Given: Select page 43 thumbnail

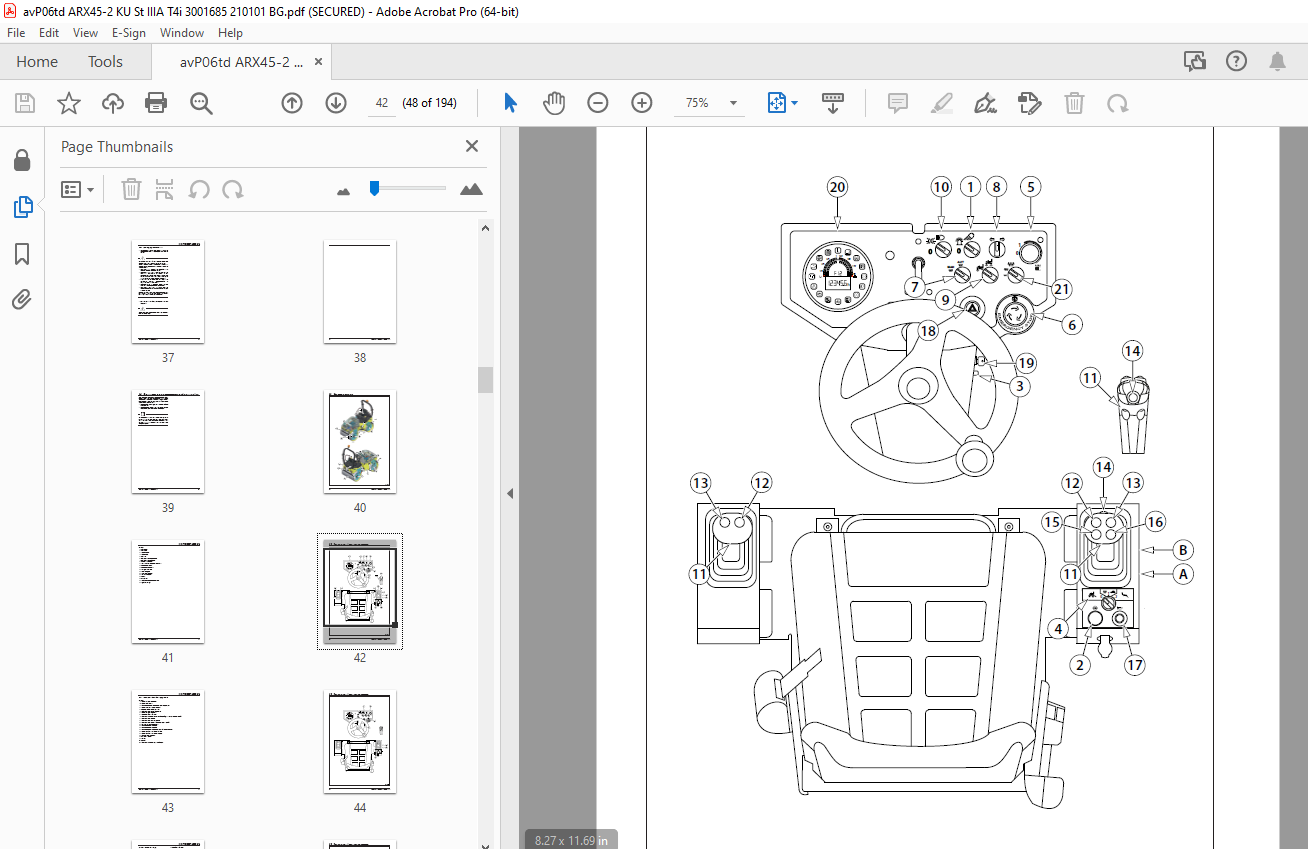Looking at the screenshot, I should tap(168, 742).
